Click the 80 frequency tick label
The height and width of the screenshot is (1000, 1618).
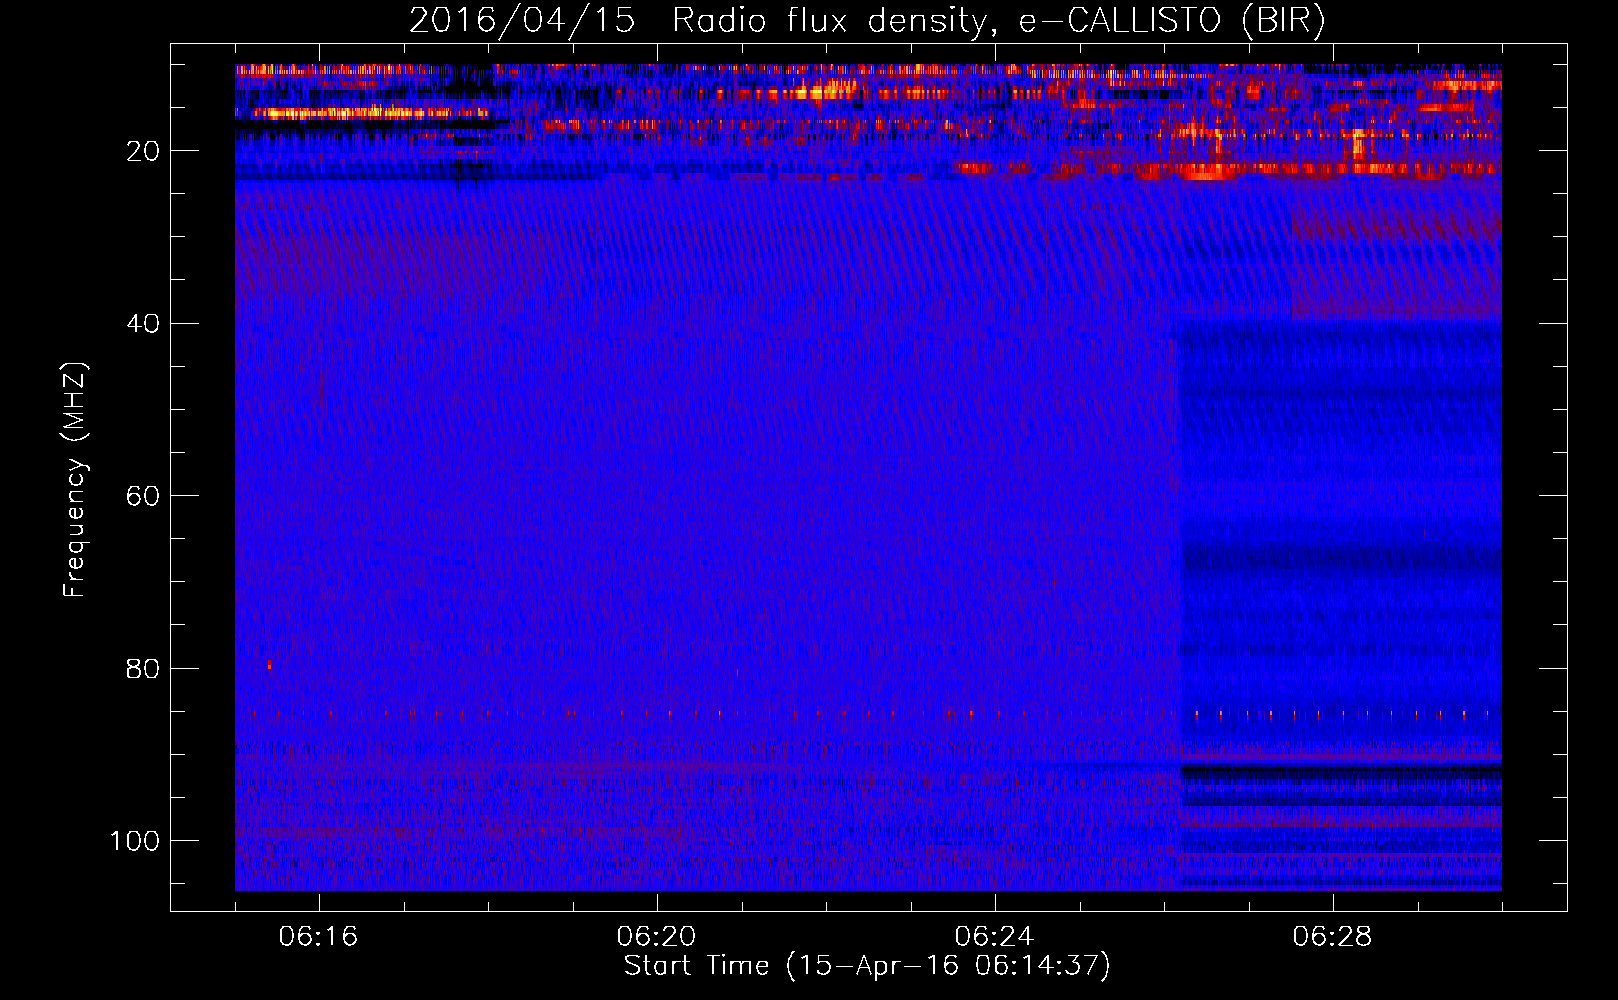coord(143,668)
